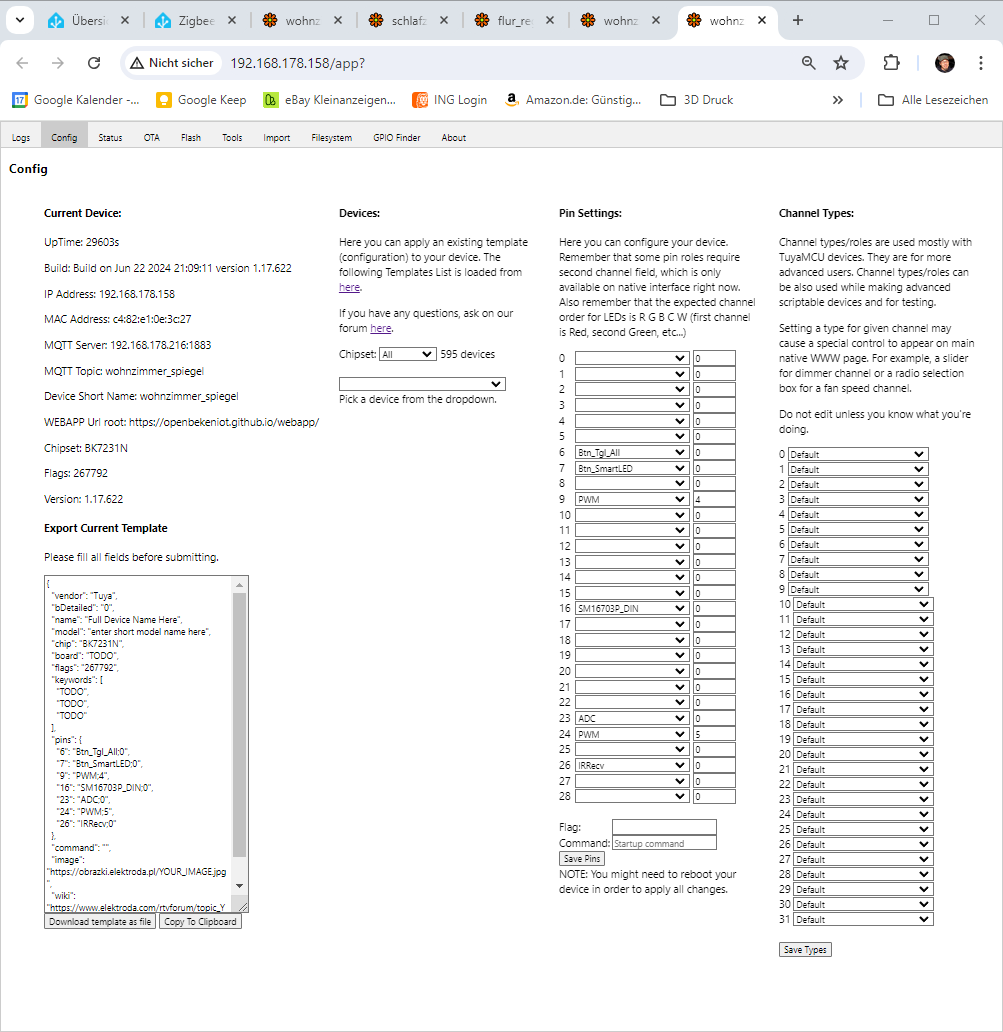Image resolution: width=1003 pixels, height=1032 pixels.
Task: Click the browser forward arrow
Action: 58,63
